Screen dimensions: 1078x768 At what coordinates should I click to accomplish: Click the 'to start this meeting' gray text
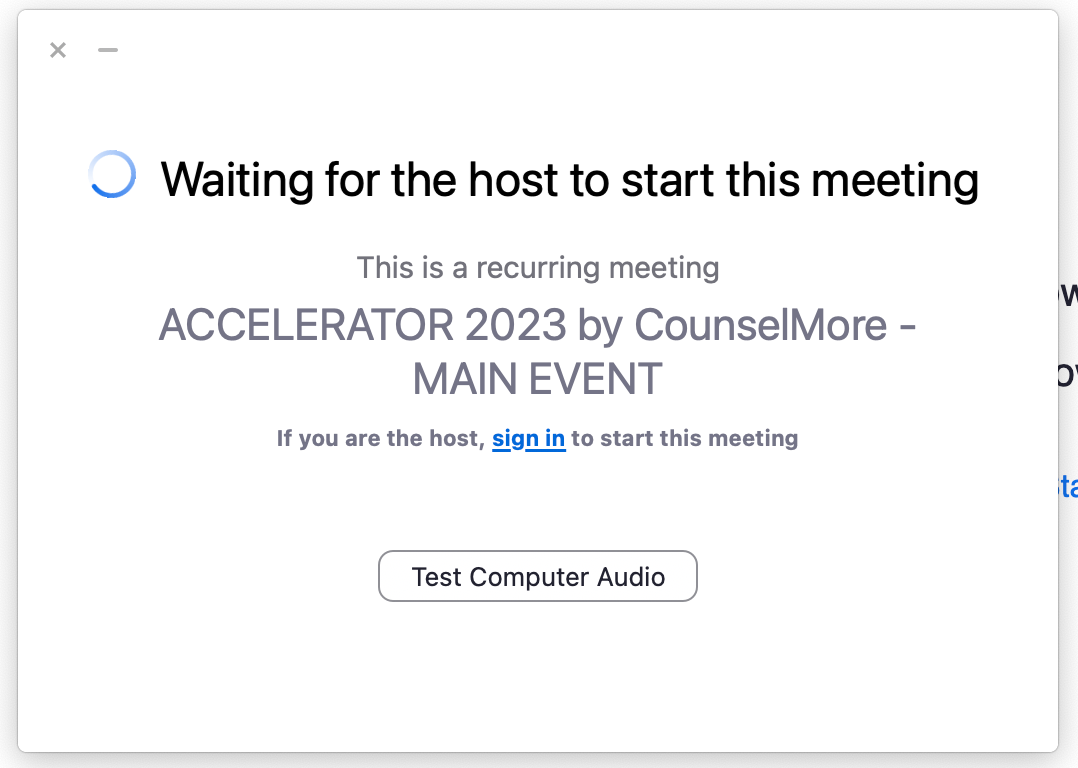click(685, 439)
